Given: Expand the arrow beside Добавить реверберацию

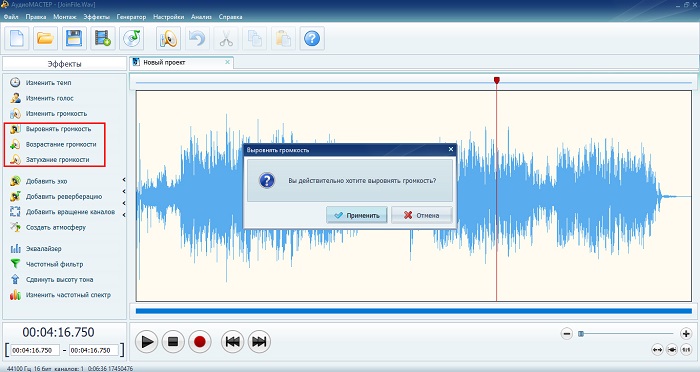Looking at the screenshot, I should tap(124, 192).
